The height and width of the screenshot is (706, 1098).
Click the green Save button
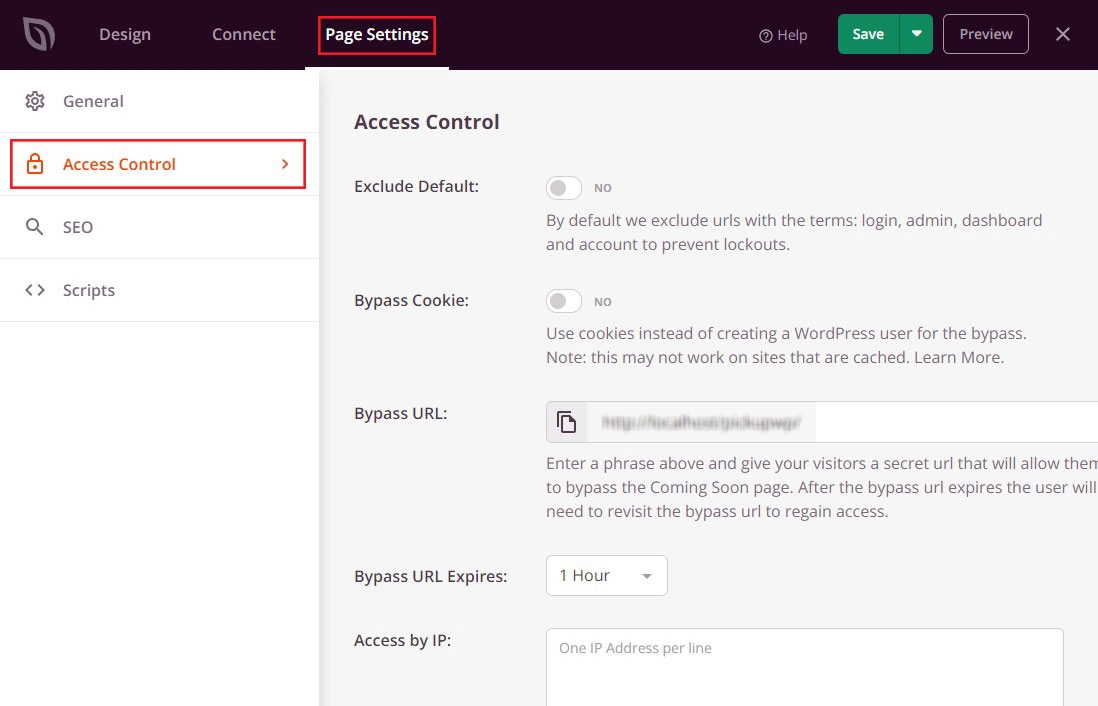868,34
